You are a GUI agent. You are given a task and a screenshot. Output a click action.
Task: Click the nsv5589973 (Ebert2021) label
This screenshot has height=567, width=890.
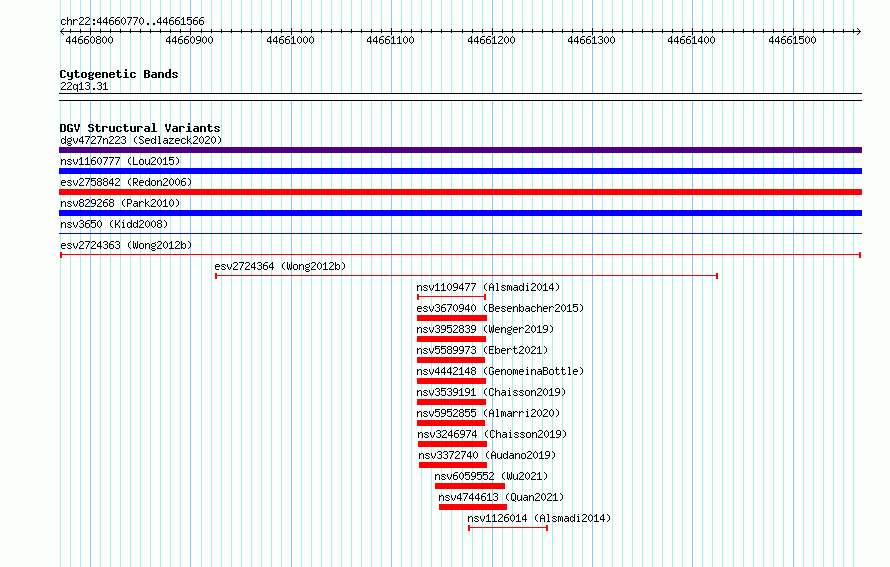click(x=482, y=350)
